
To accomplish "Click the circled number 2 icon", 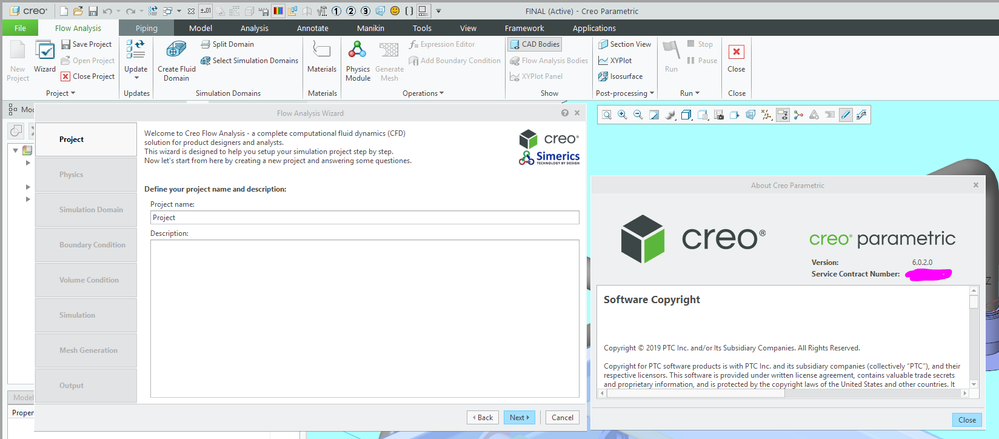I will [351, 11].
